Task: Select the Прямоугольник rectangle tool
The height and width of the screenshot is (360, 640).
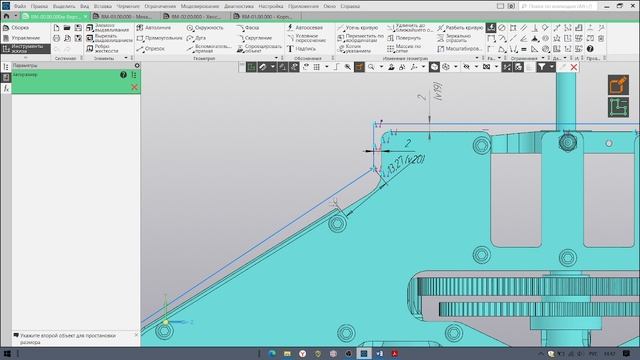Action: pos(159,38)
